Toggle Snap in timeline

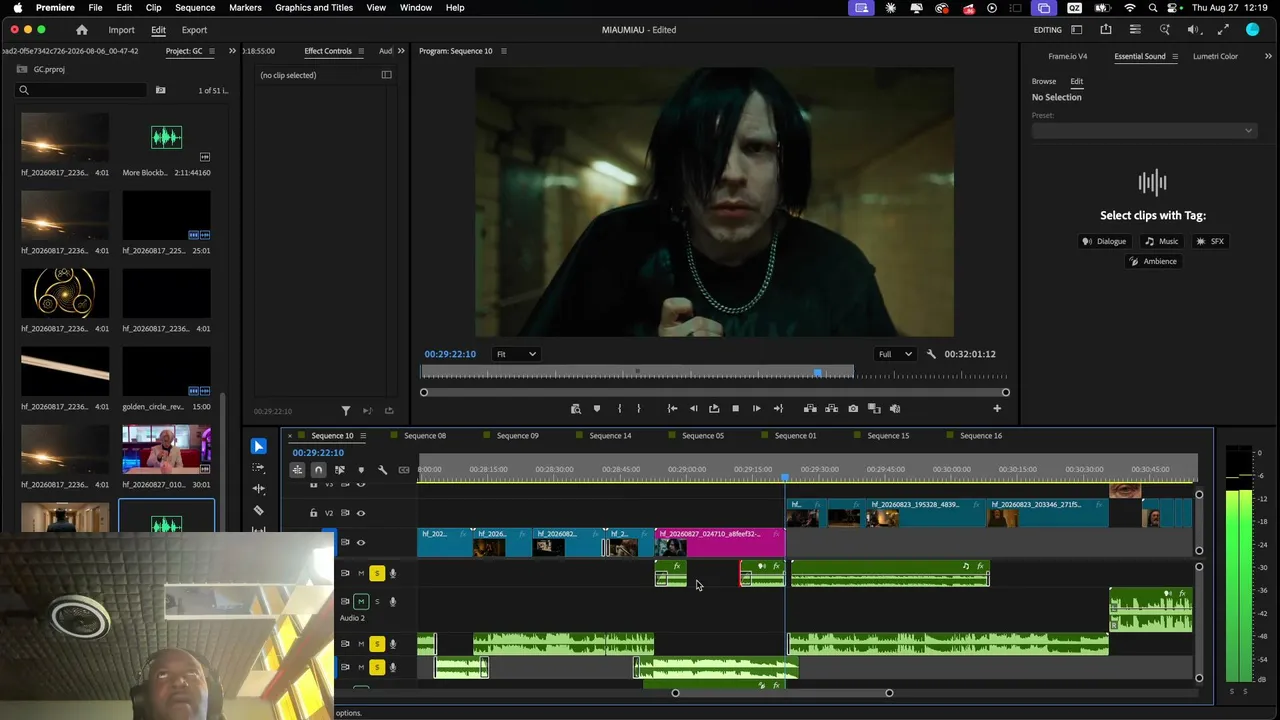318,470
